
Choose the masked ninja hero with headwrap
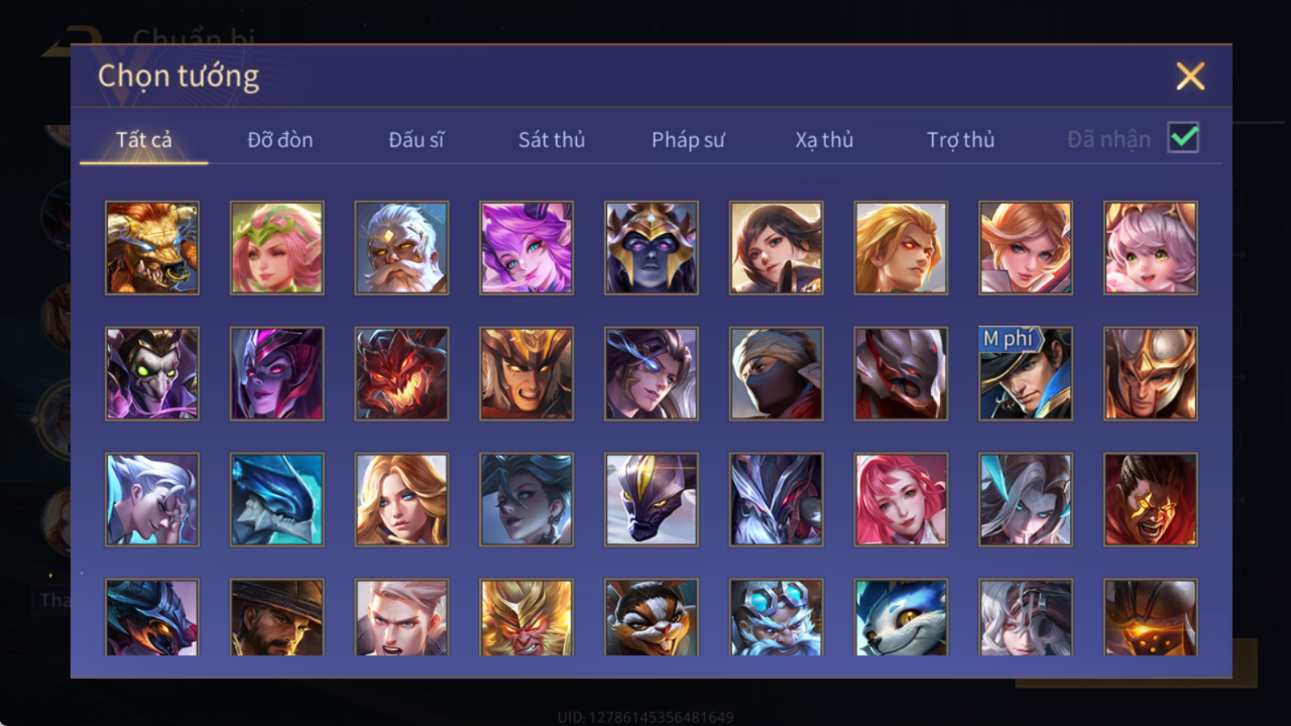tap(776, 374)
